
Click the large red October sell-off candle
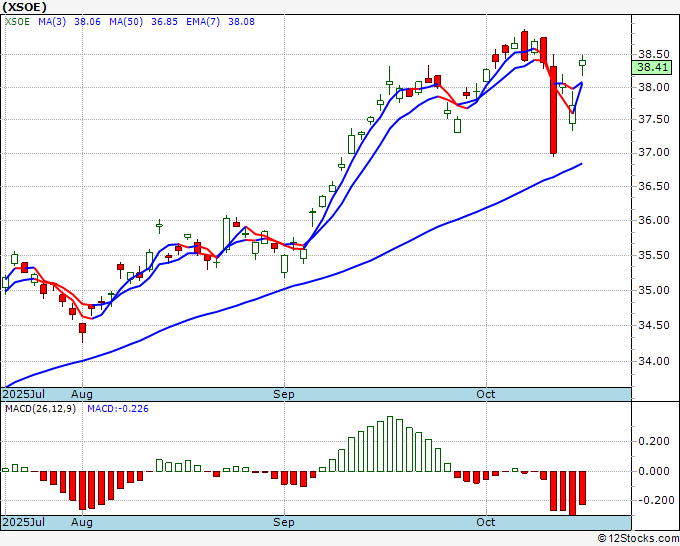(x=553, y=110)
